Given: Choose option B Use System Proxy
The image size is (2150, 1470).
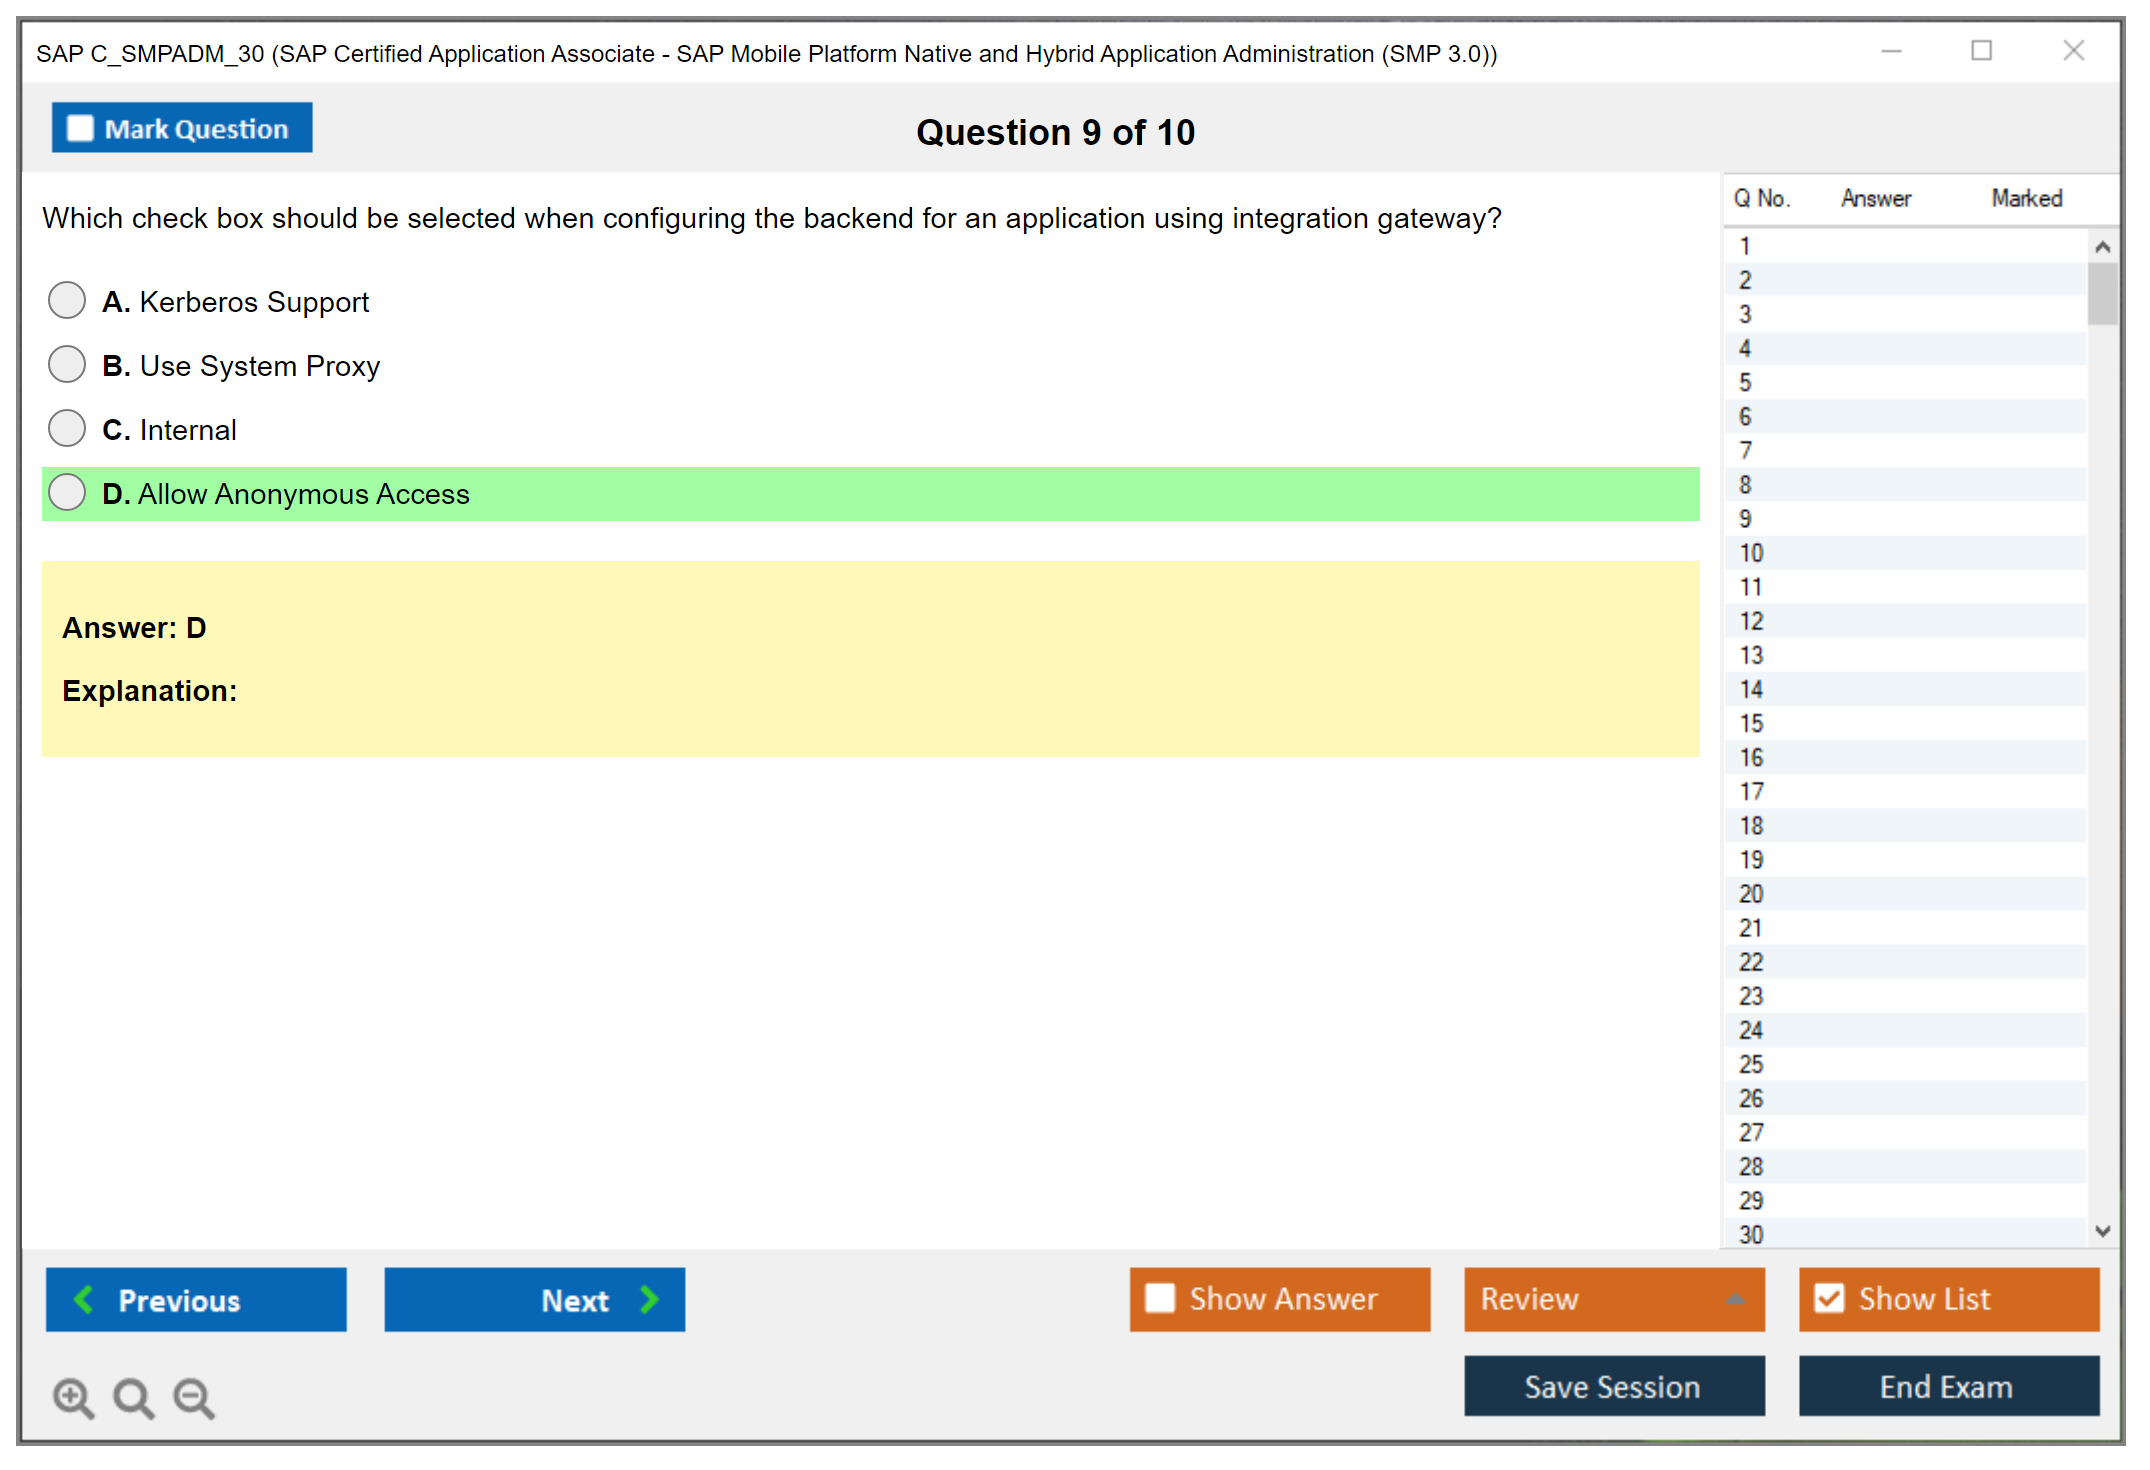Looking at the screenshot, I should coord(67,364).
